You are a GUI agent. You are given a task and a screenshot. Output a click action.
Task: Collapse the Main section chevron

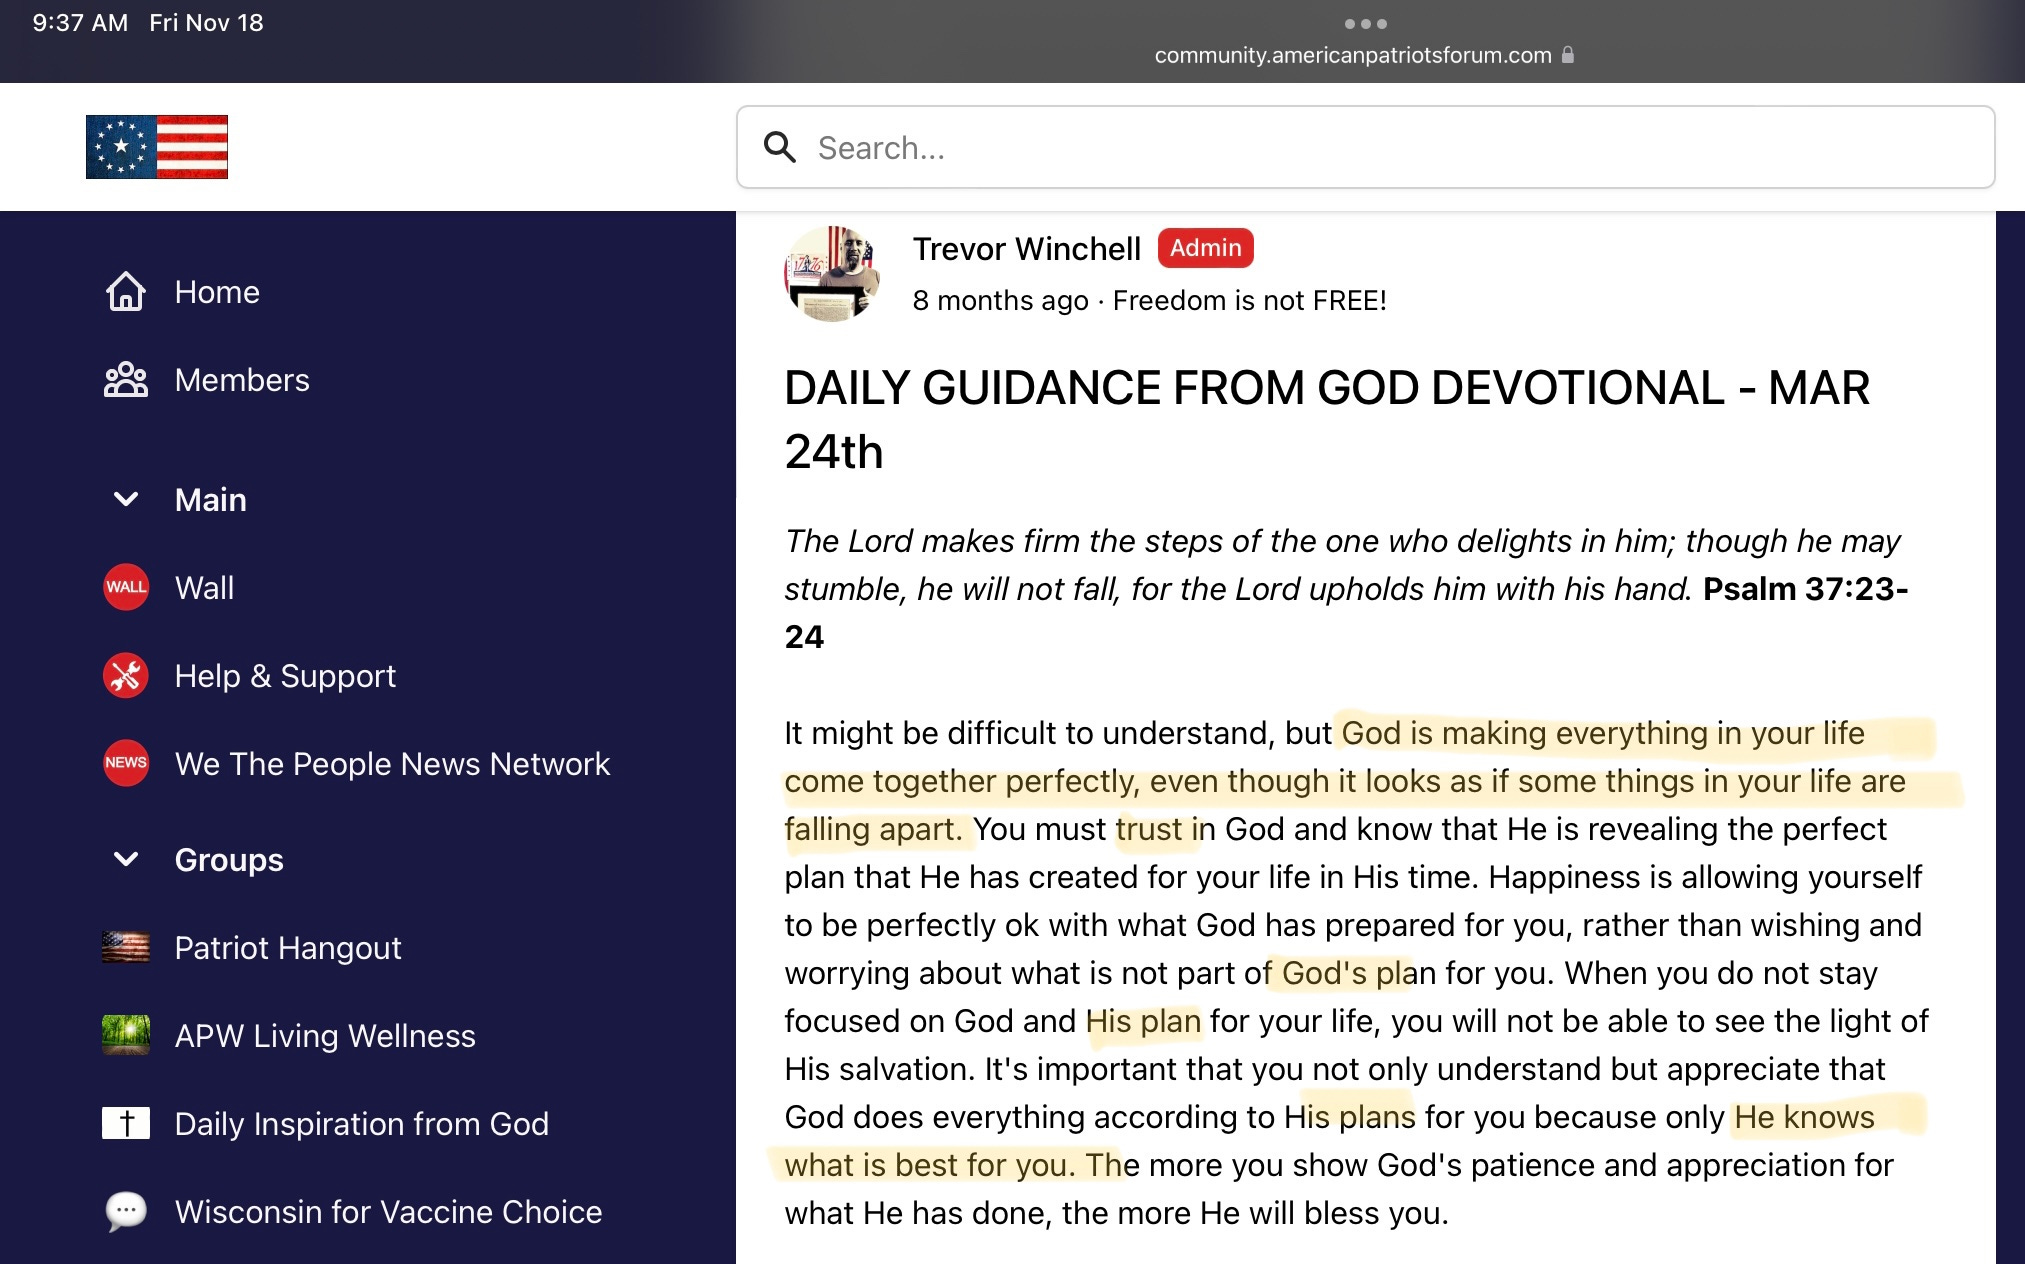(126, 499)
